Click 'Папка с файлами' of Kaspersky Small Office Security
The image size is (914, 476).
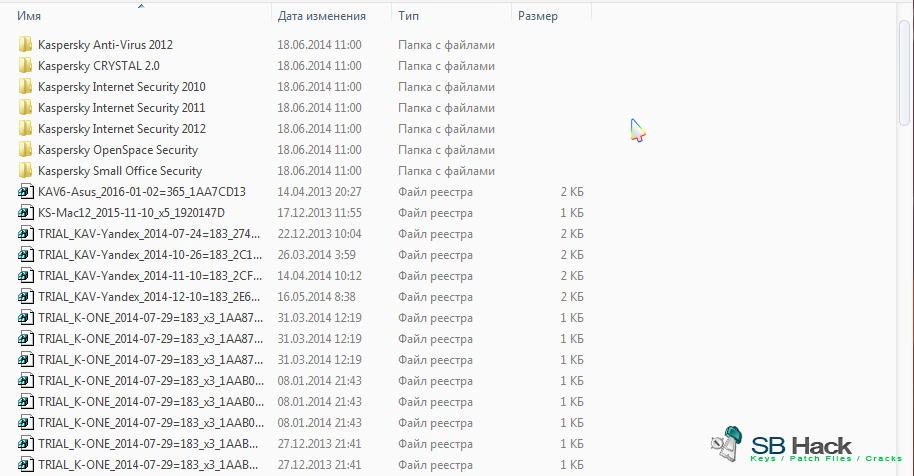447,171
